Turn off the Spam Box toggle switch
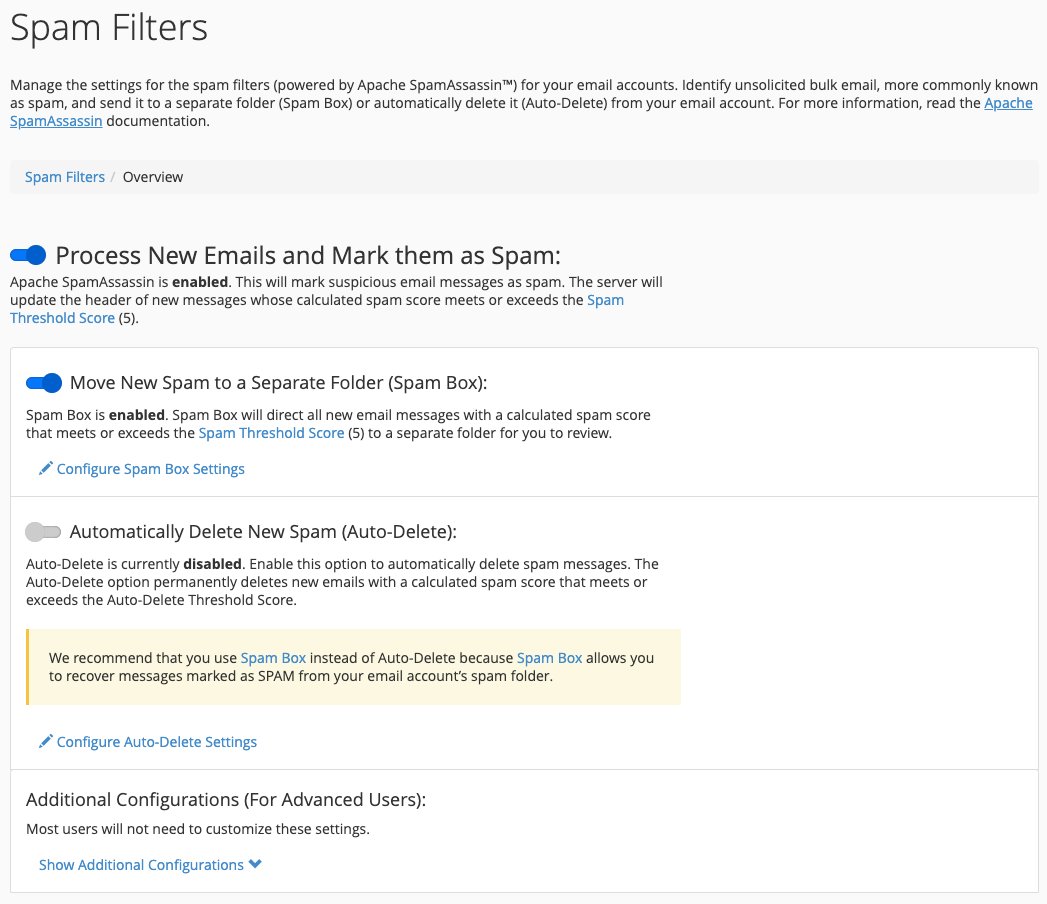This screenshot has width=1047, height=904. coord(44,383)
